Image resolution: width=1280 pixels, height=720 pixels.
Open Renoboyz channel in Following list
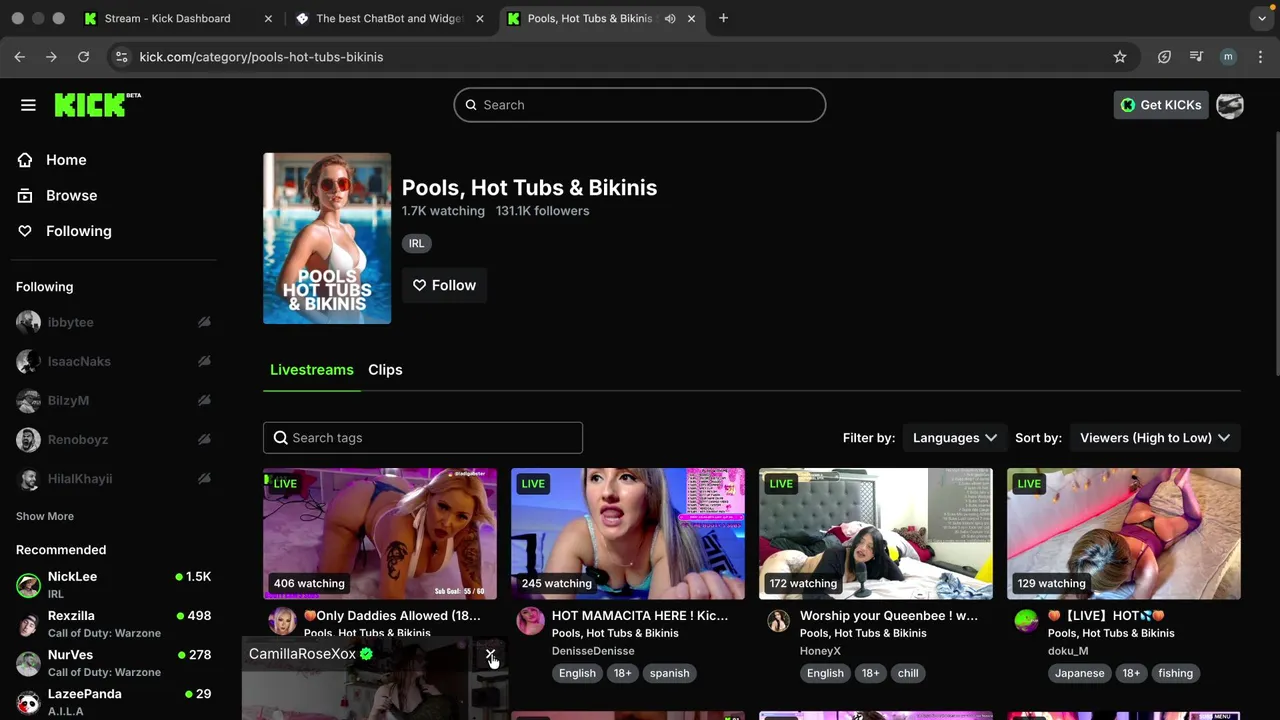click(x=78, y=439)
